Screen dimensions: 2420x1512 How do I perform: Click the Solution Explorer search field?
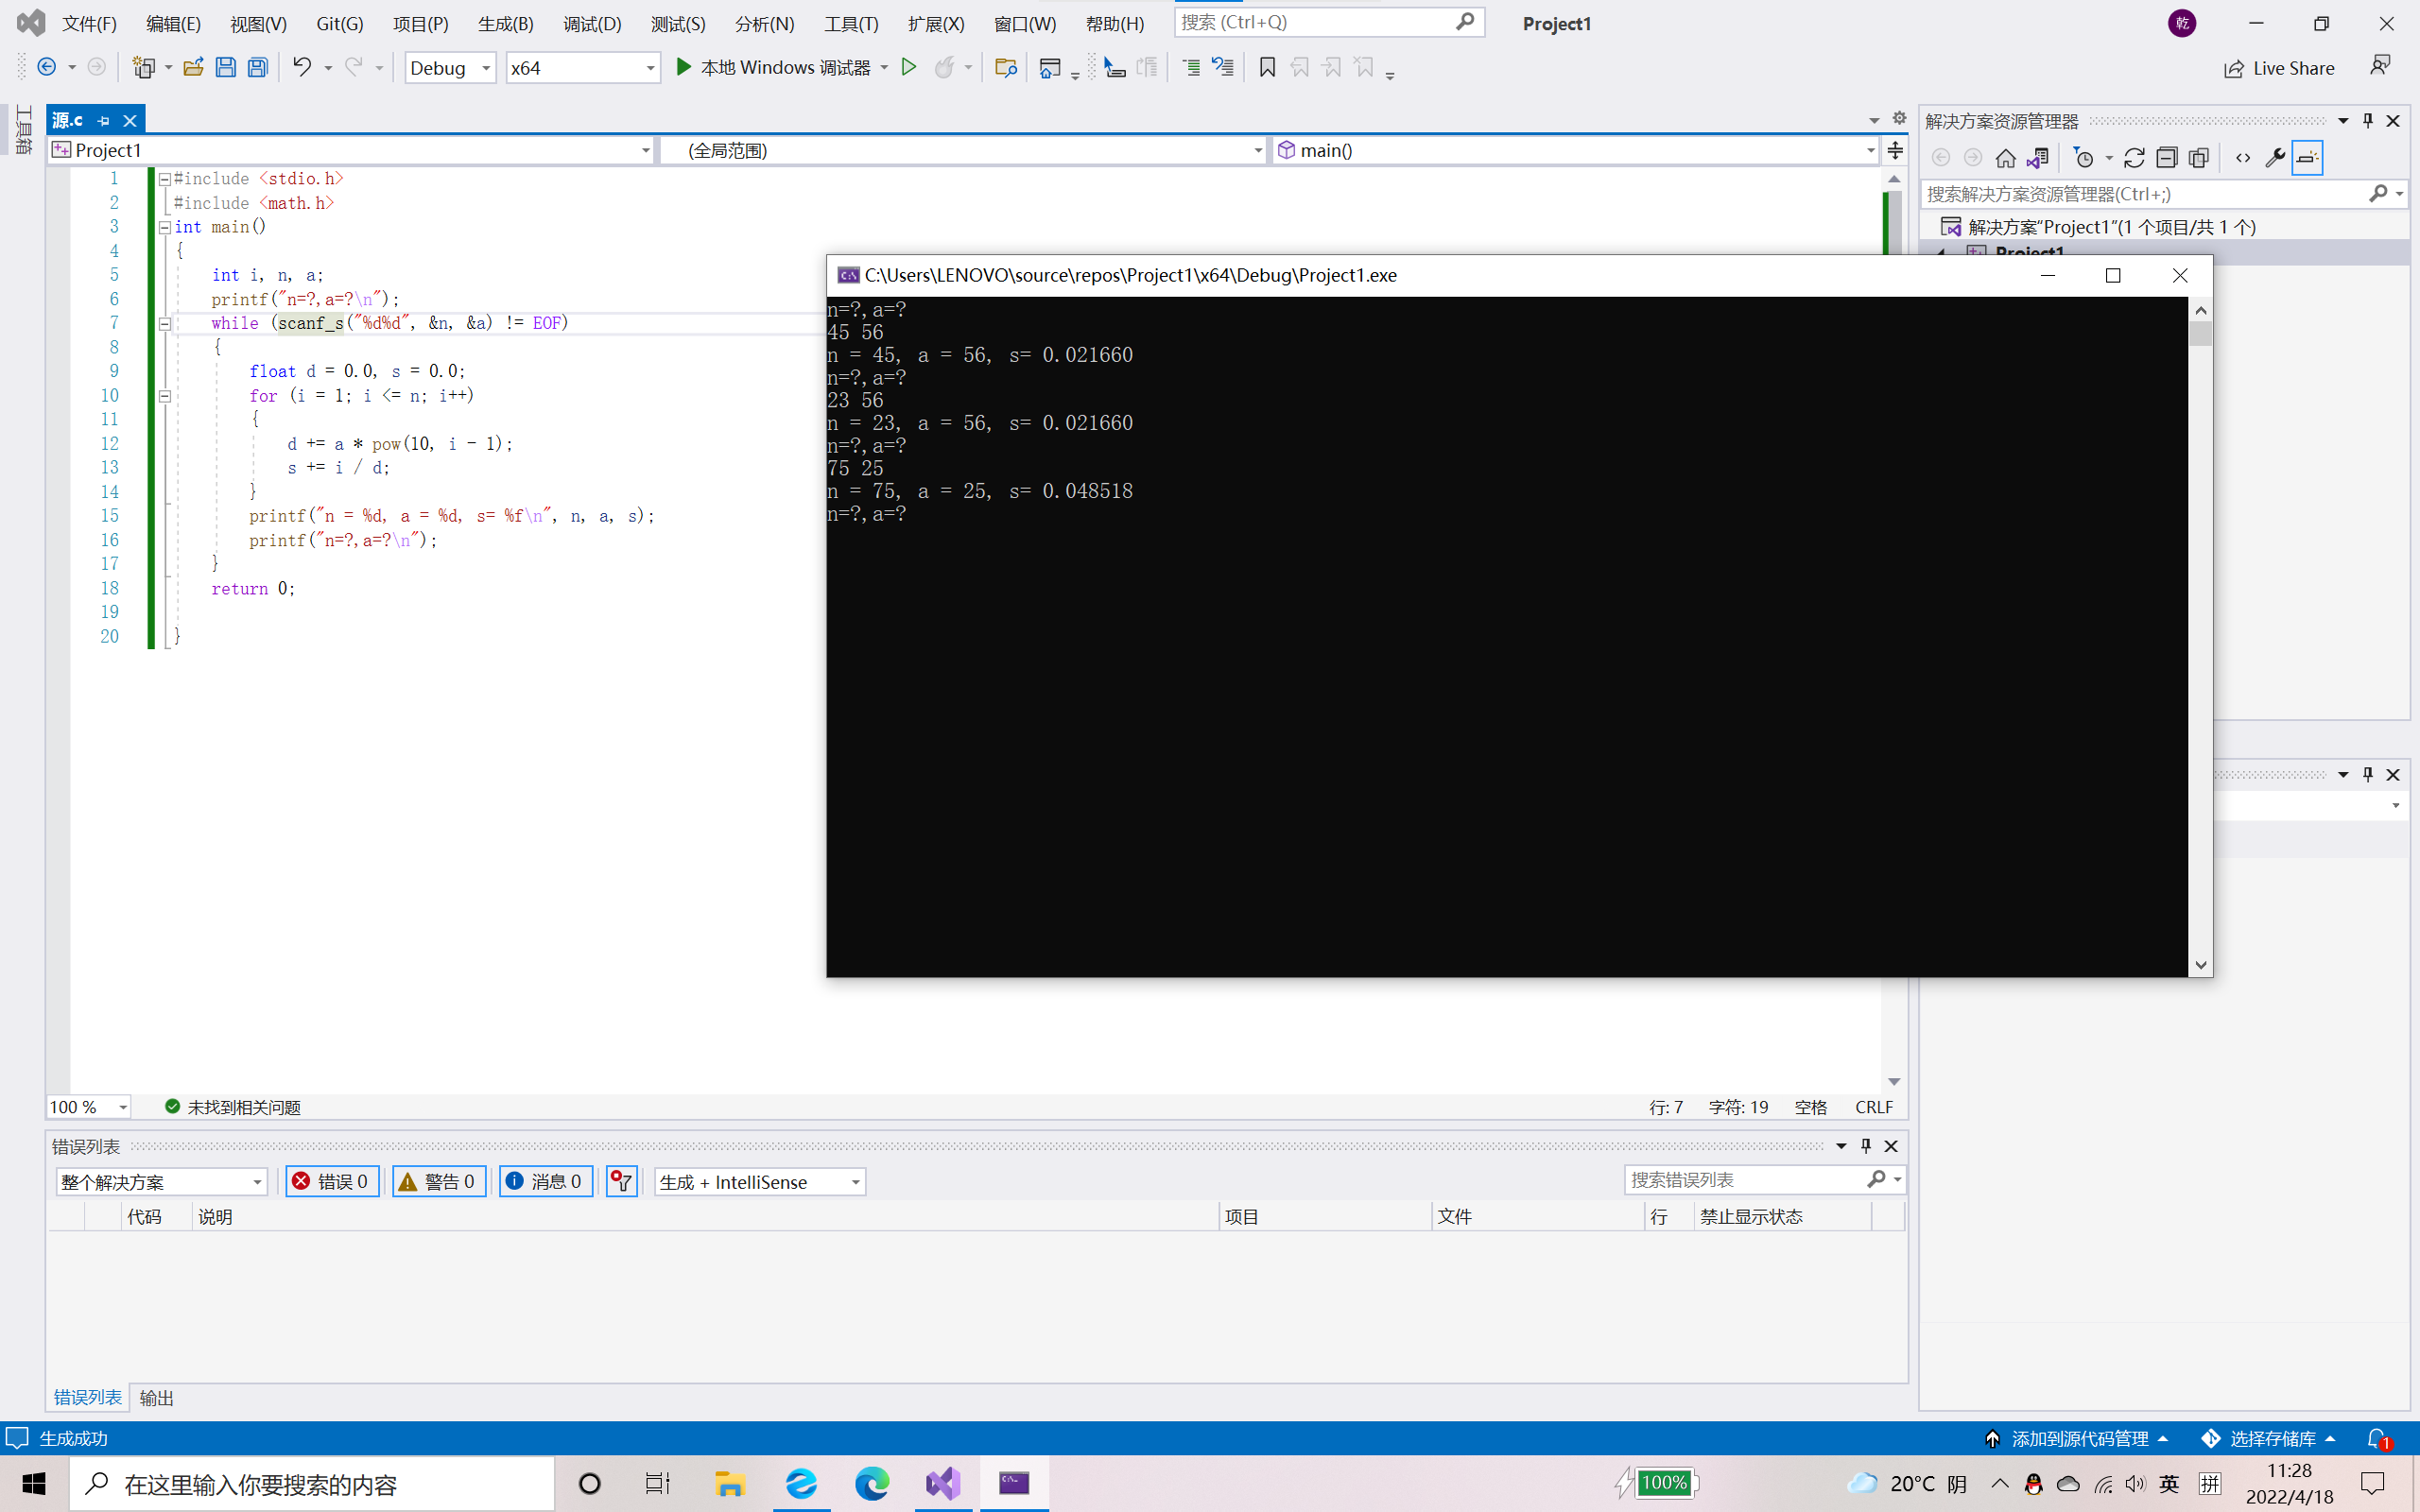pos(2140,194)
